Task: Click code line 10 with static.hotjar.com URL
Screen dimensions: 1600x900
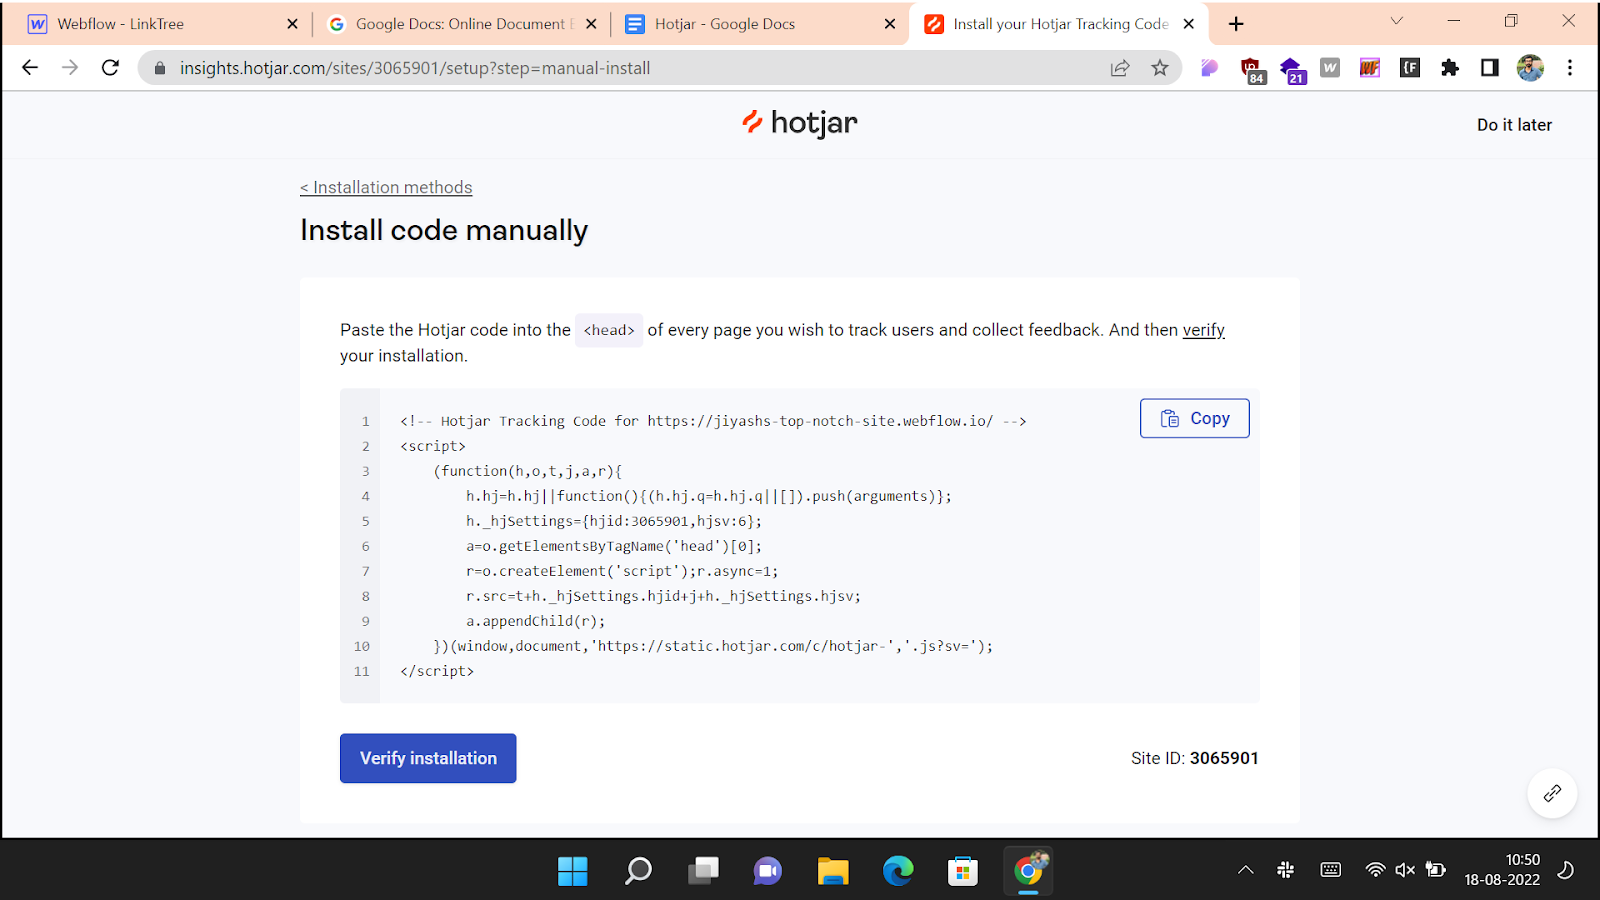Action: (x=713, y=646)
